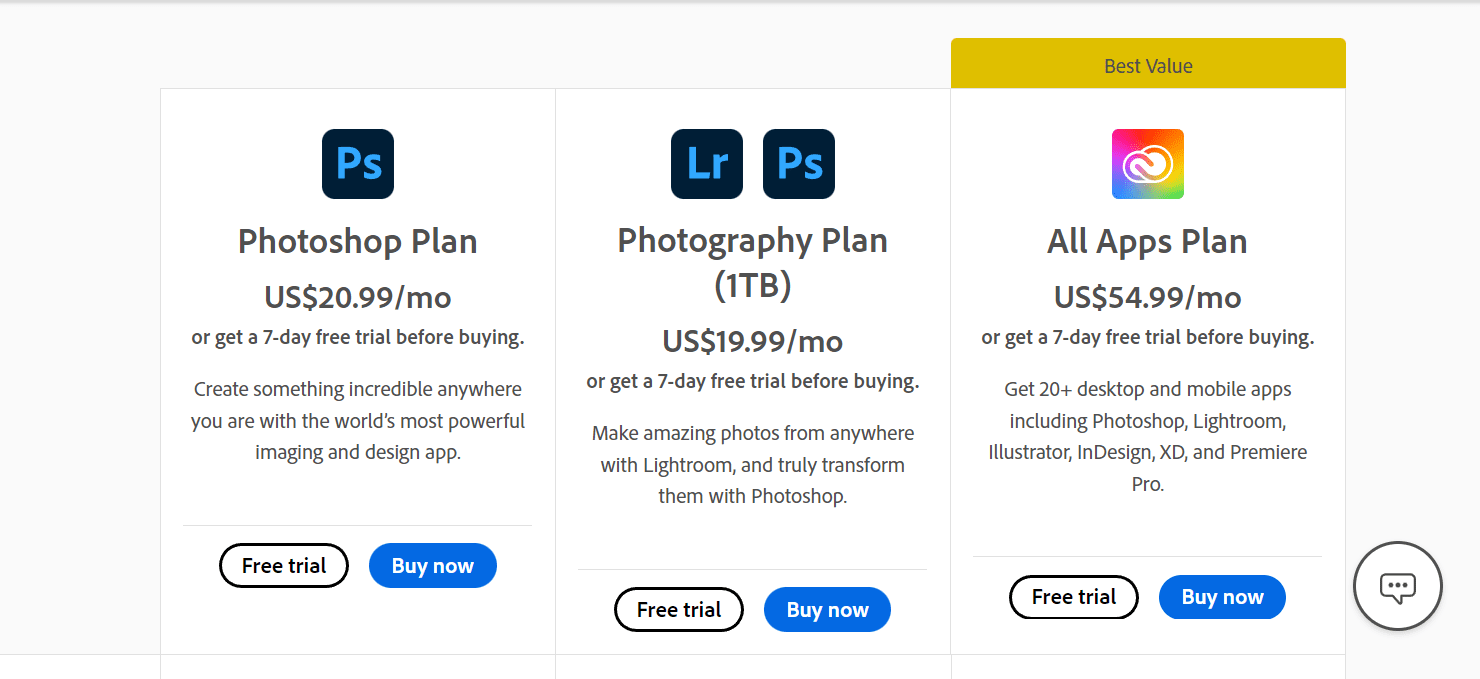Start a Free trial for the Photoshop Plan
1480x679 pixels.
(x=283, y=565)
